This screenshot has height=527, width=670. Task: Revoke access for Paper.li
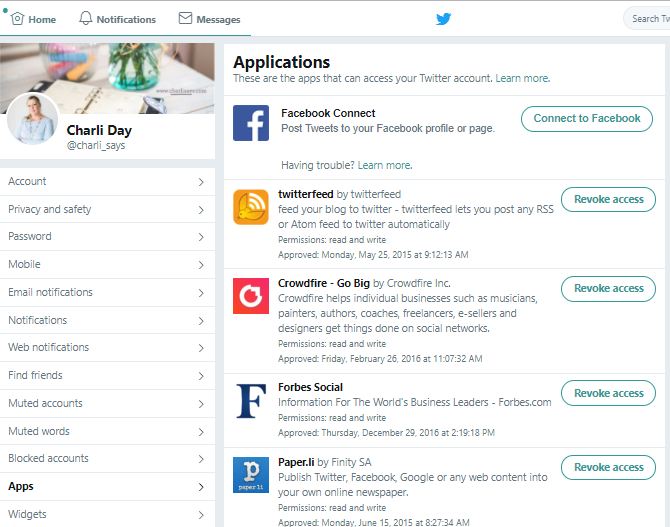pos(608,467)
